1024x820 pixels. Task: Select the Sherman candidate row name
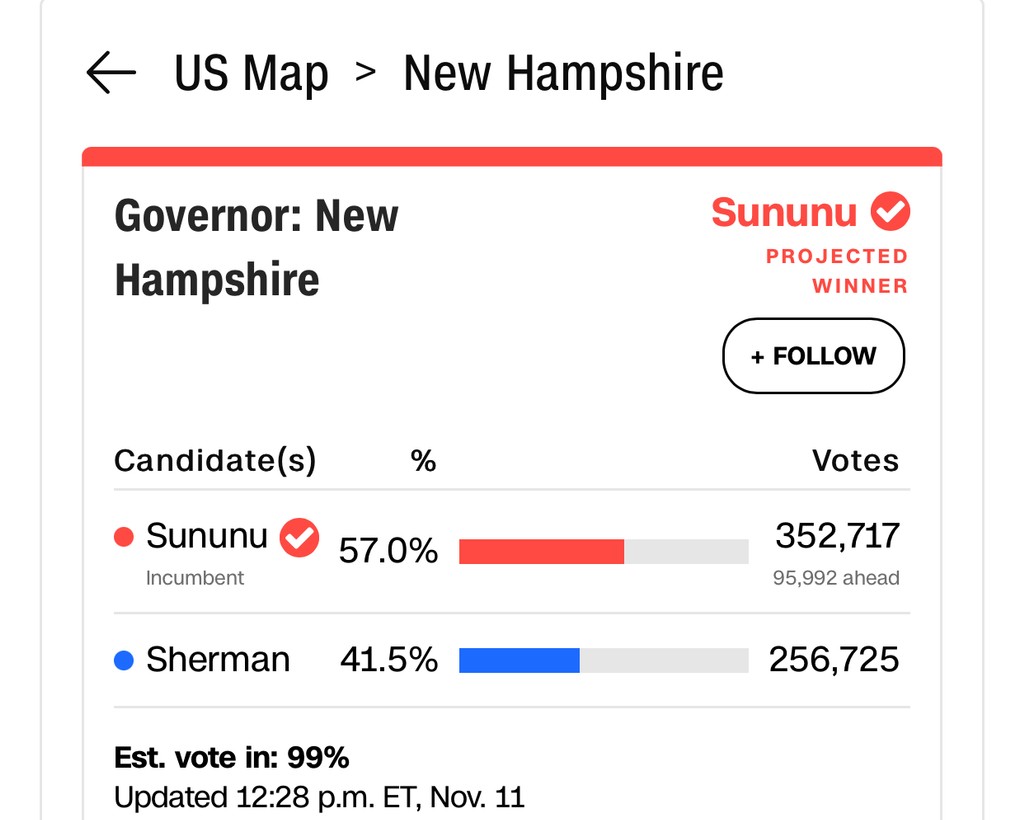click(218, 660)
